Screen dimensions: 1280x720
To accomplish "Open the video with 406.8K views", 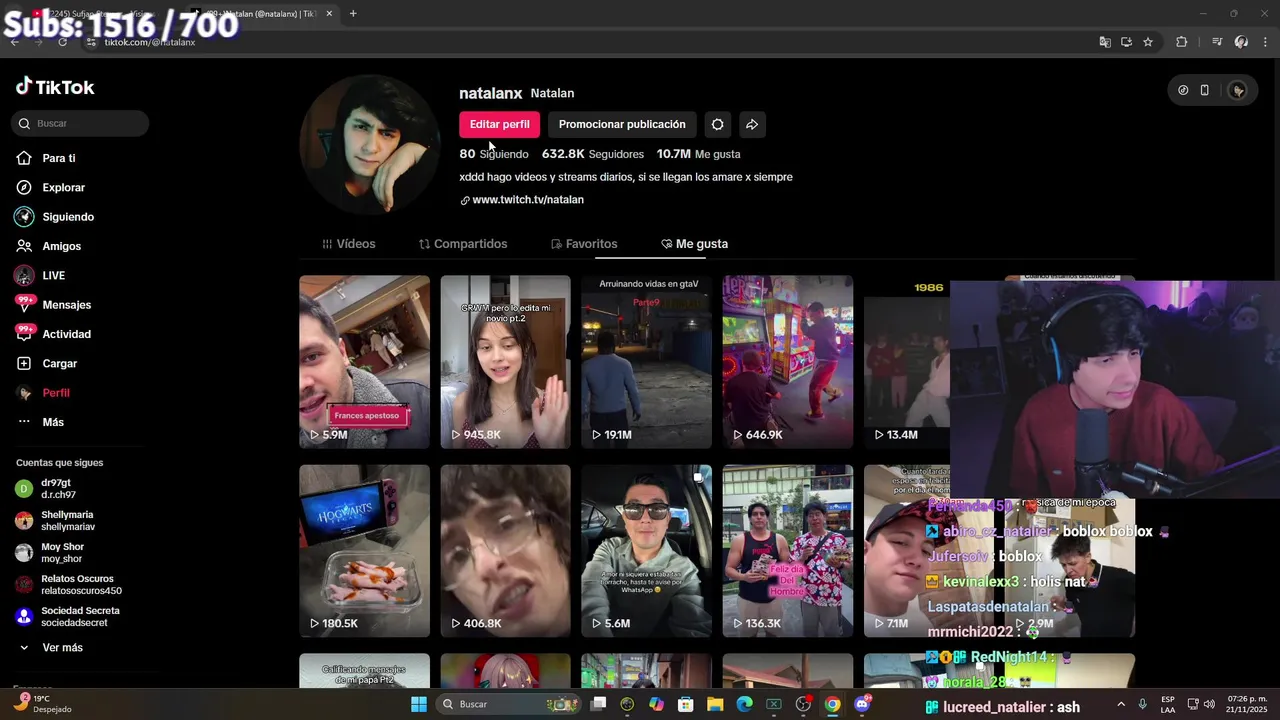I will point(505,551).
